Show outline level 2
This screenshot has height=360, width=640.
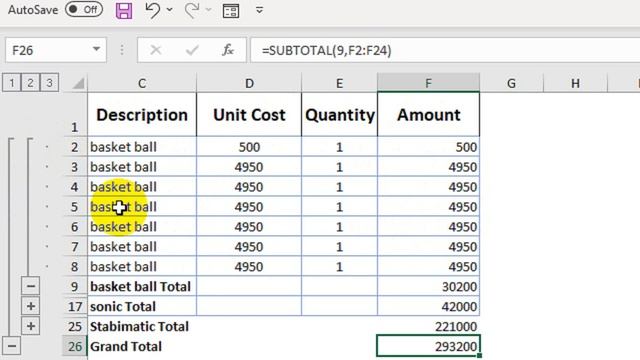(x=31, y=83)
